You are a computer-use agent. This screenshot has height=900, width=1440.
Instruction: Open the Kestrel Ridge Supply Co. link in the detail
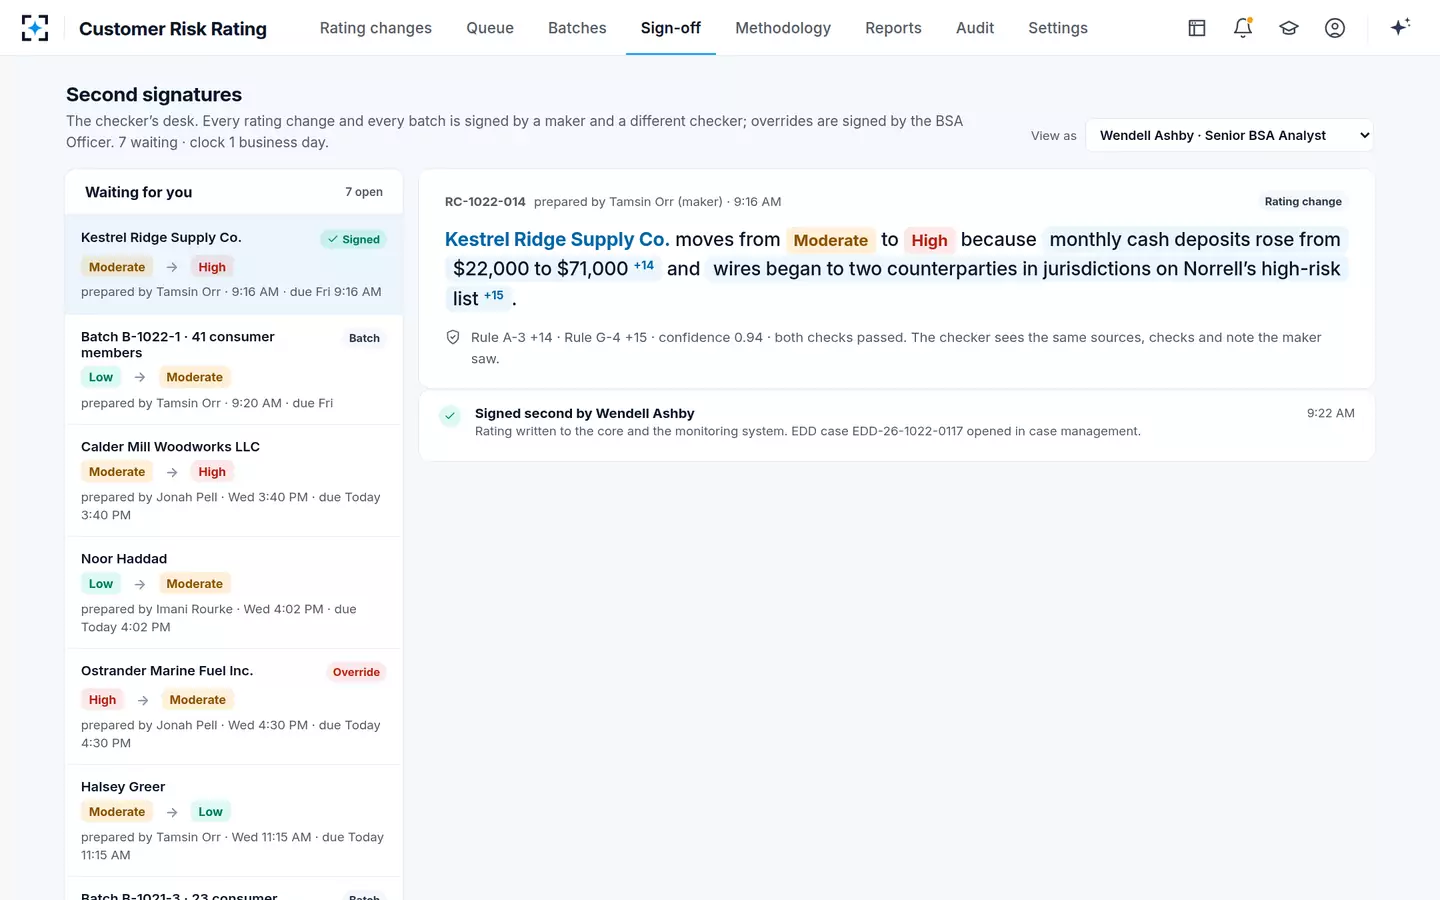(x=557, y=239)
